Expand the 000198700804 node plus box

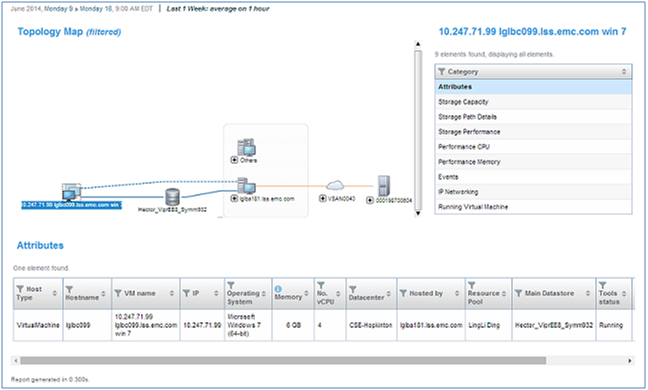(370, 200)
